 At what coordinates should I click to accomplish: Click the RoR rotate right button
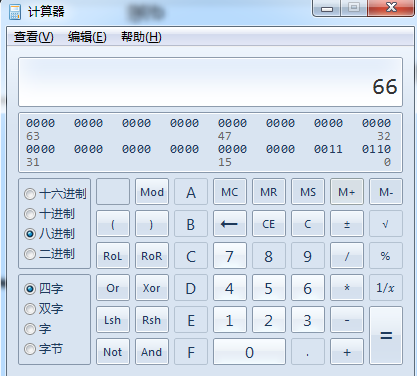[x=152, y=256]
